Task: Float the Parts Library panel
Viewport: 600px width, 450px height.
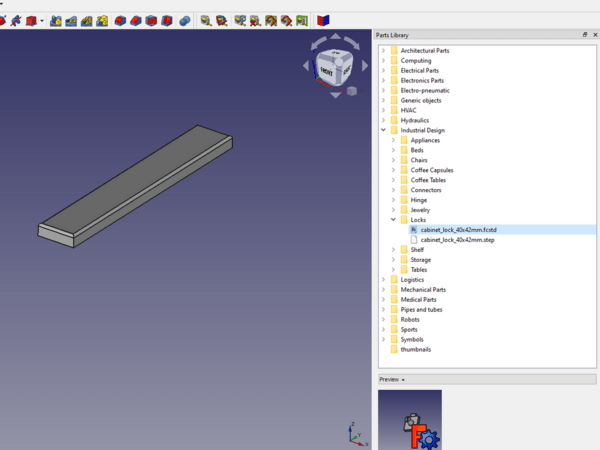Action: coord(585,35)
